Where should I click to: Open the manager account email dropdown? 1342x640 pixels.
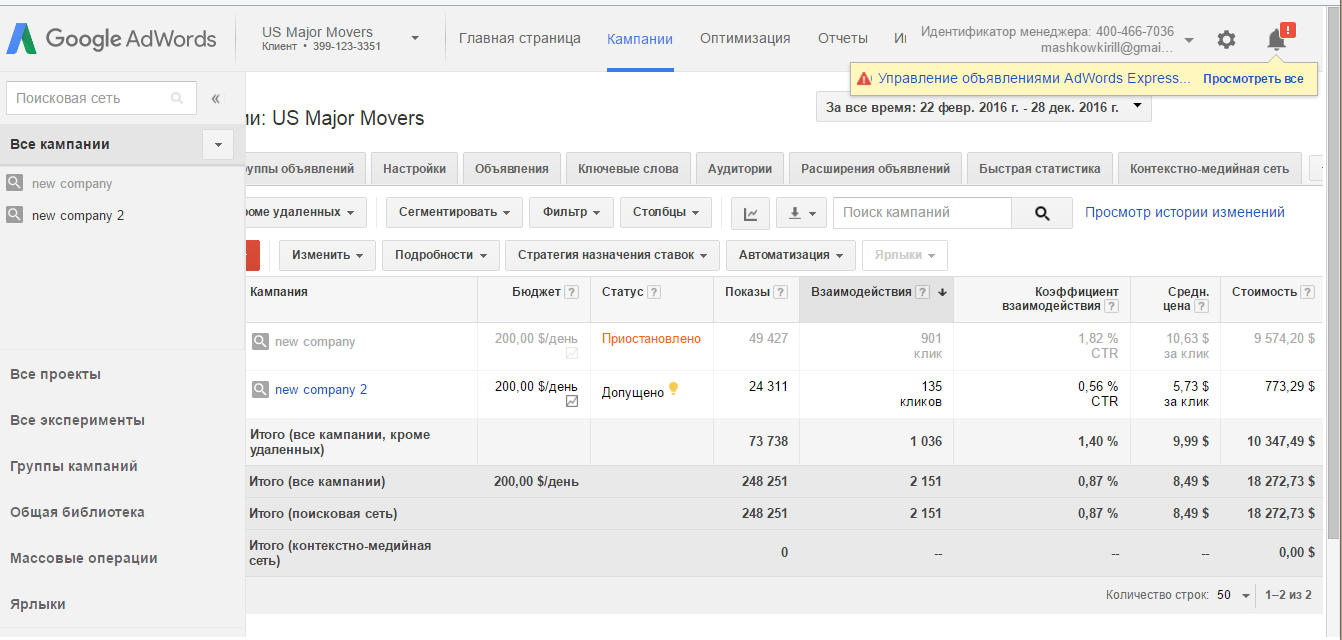click(1188, 40)
